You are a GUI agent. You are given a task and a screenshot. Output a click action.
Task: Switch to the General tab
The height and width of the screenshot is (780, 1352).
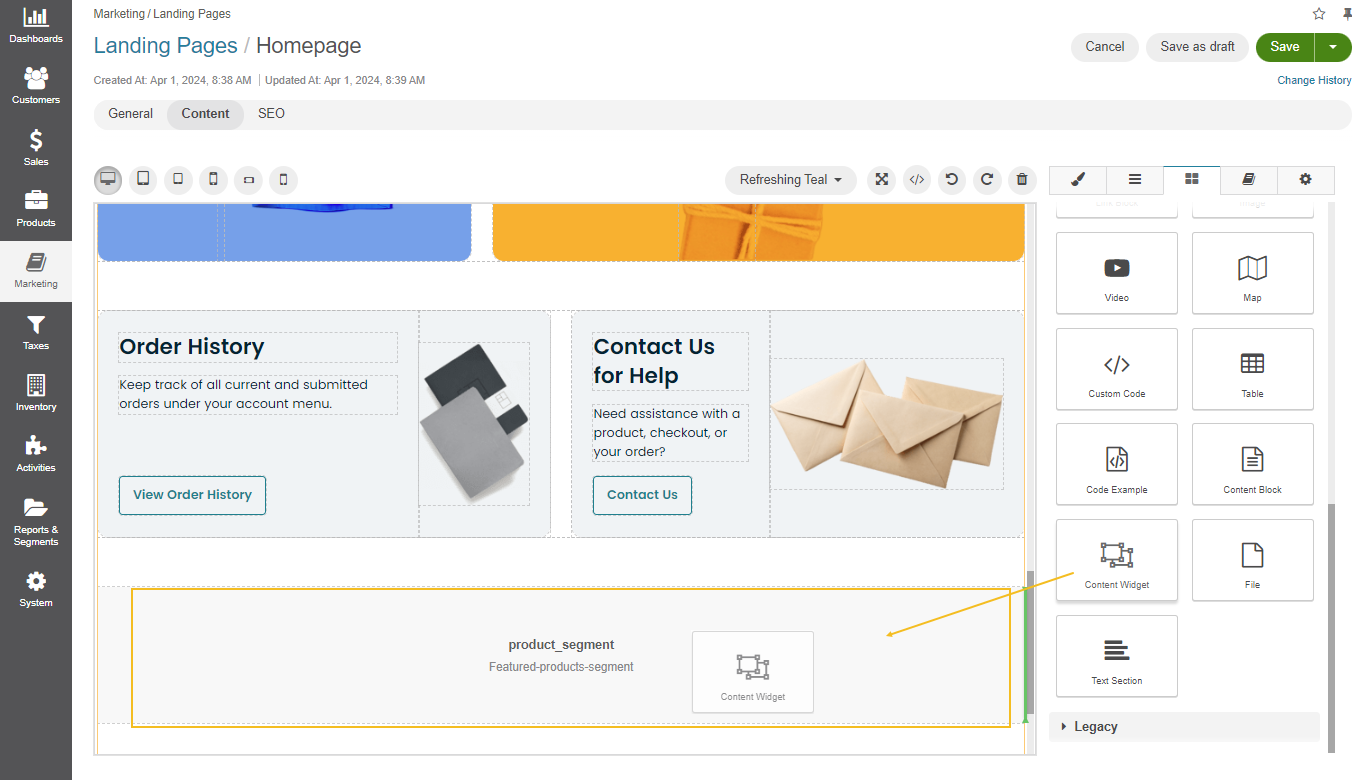click(x=131, y=114)
